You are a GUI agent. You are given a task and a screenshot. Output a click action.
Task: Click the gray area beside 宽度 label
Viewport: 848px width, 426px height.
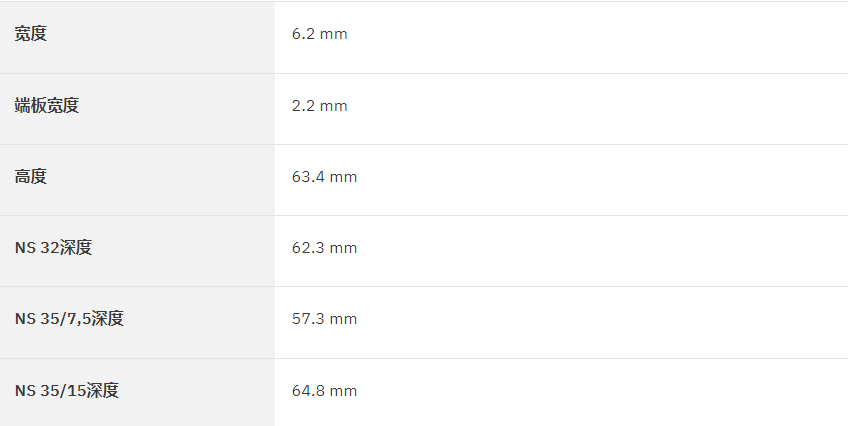162,37
